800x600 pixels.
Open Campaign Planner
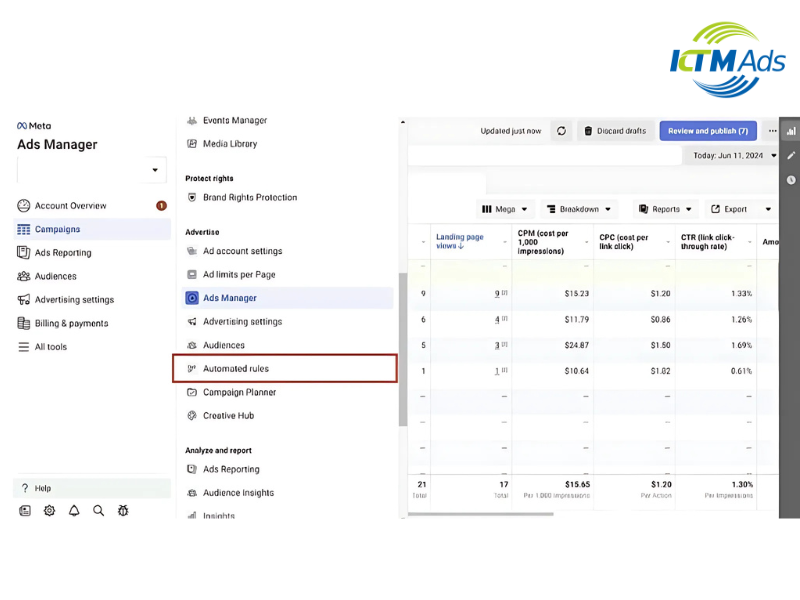(239, 392)
